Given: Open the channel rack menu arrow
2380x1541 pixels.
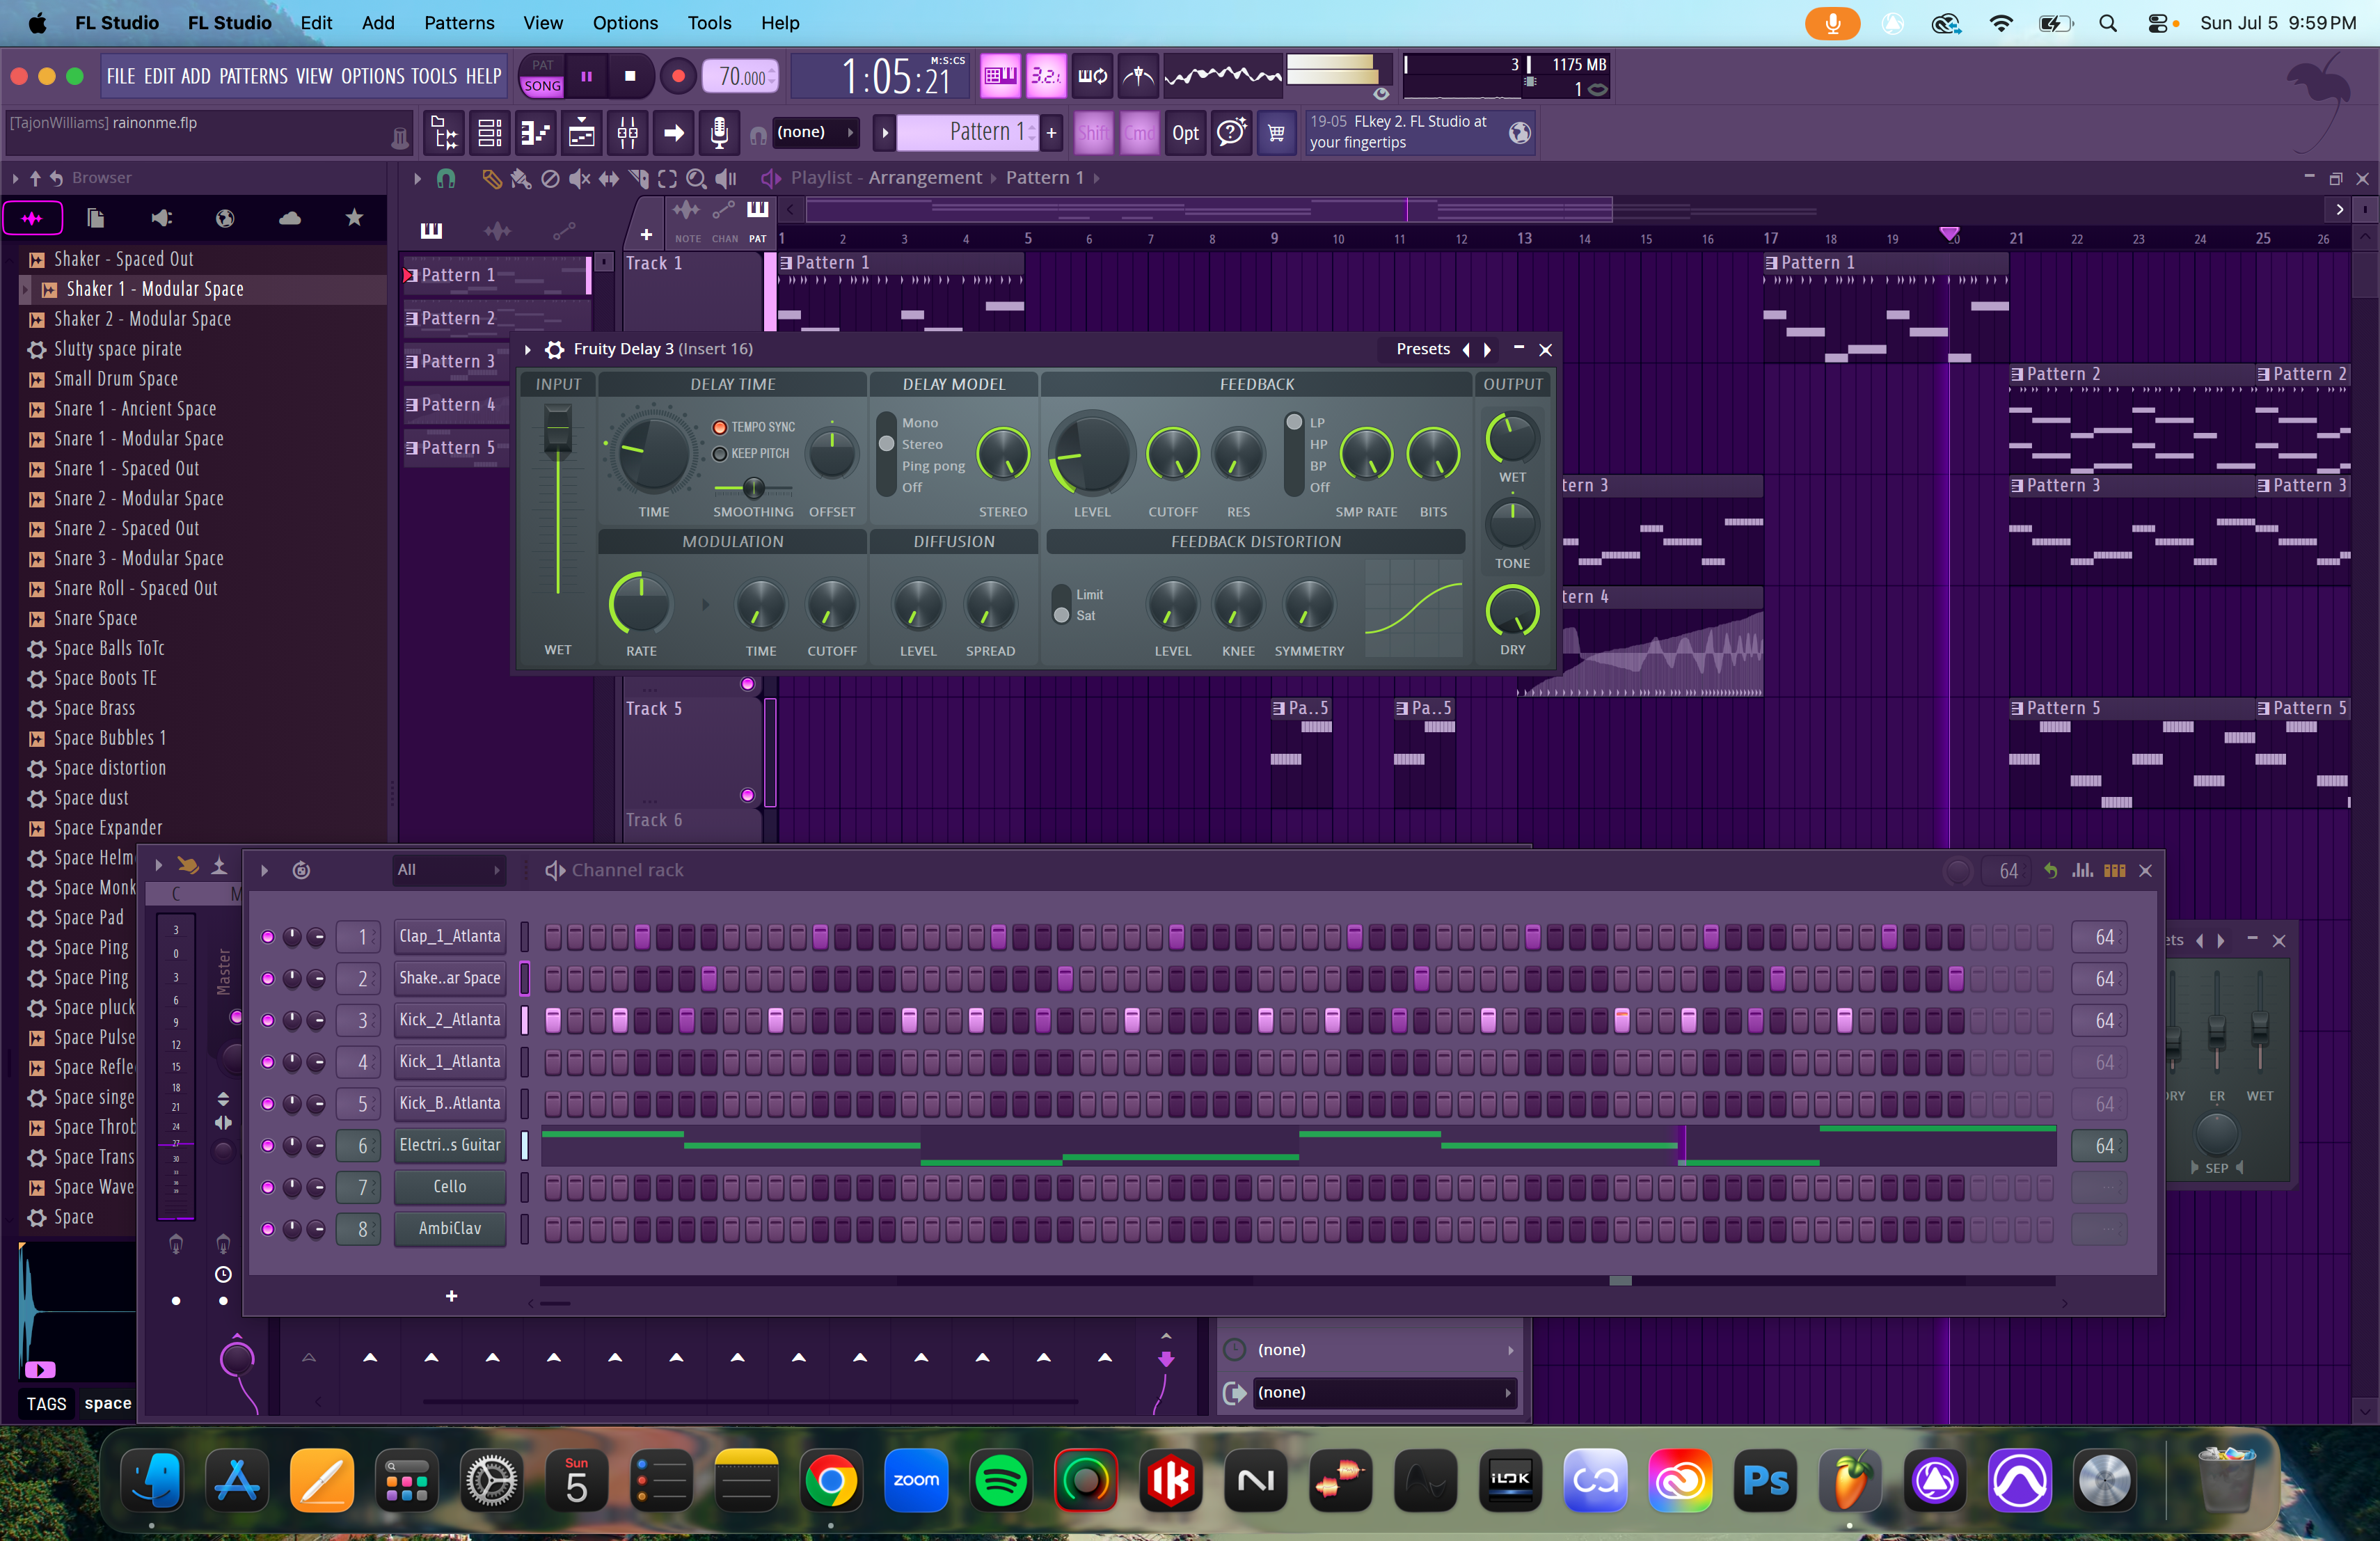Looking at the screenshot, I should pos(264,870).
